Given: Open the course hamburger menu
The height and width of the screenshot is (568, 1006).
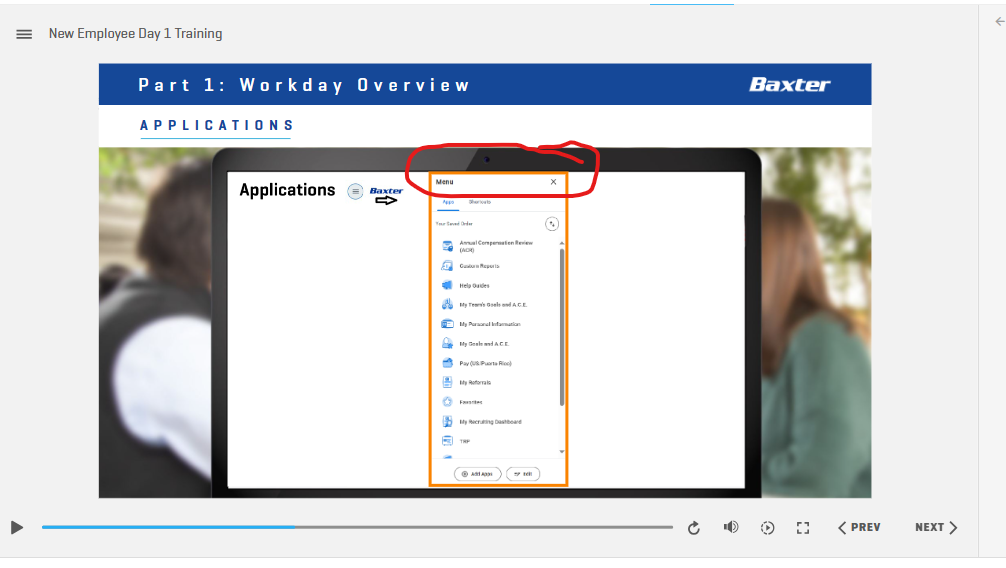Looking at the screenshot, I should click(x=24, y=34).
